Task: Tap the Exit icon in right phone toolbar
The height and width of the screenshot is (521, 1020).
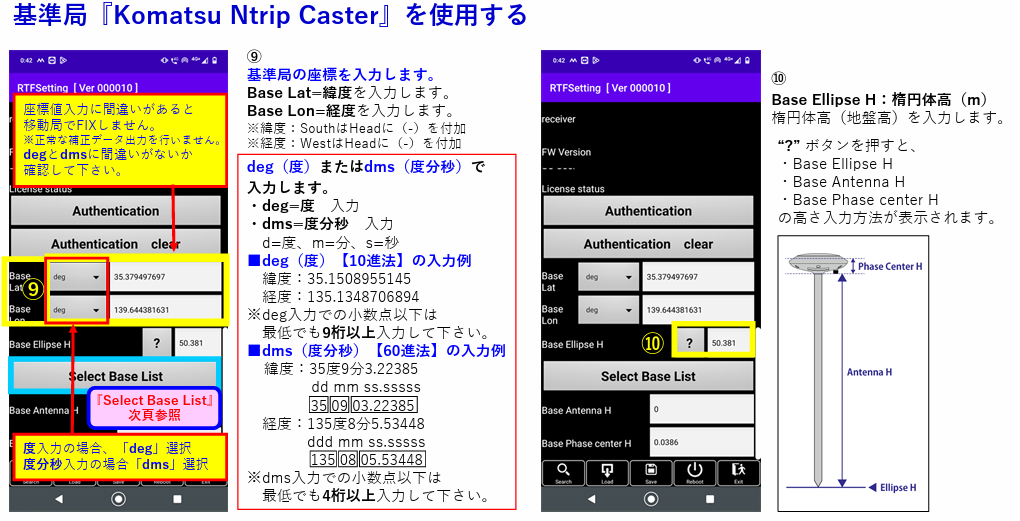Action: [738, 473]
